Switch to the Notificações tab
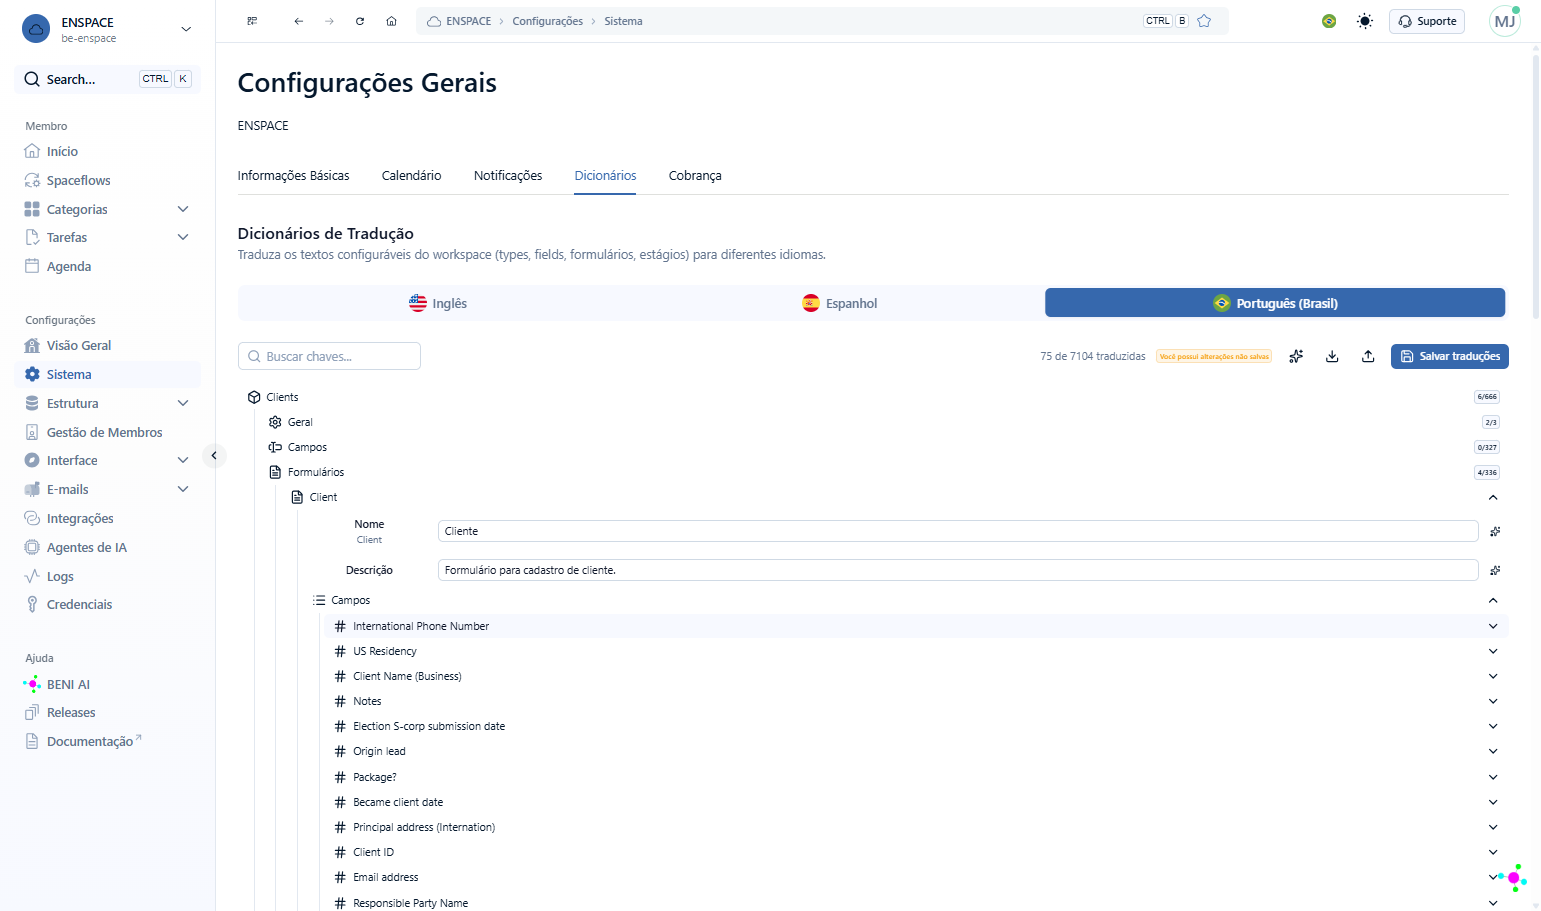 pyautogui.click(x=508, y=175)
